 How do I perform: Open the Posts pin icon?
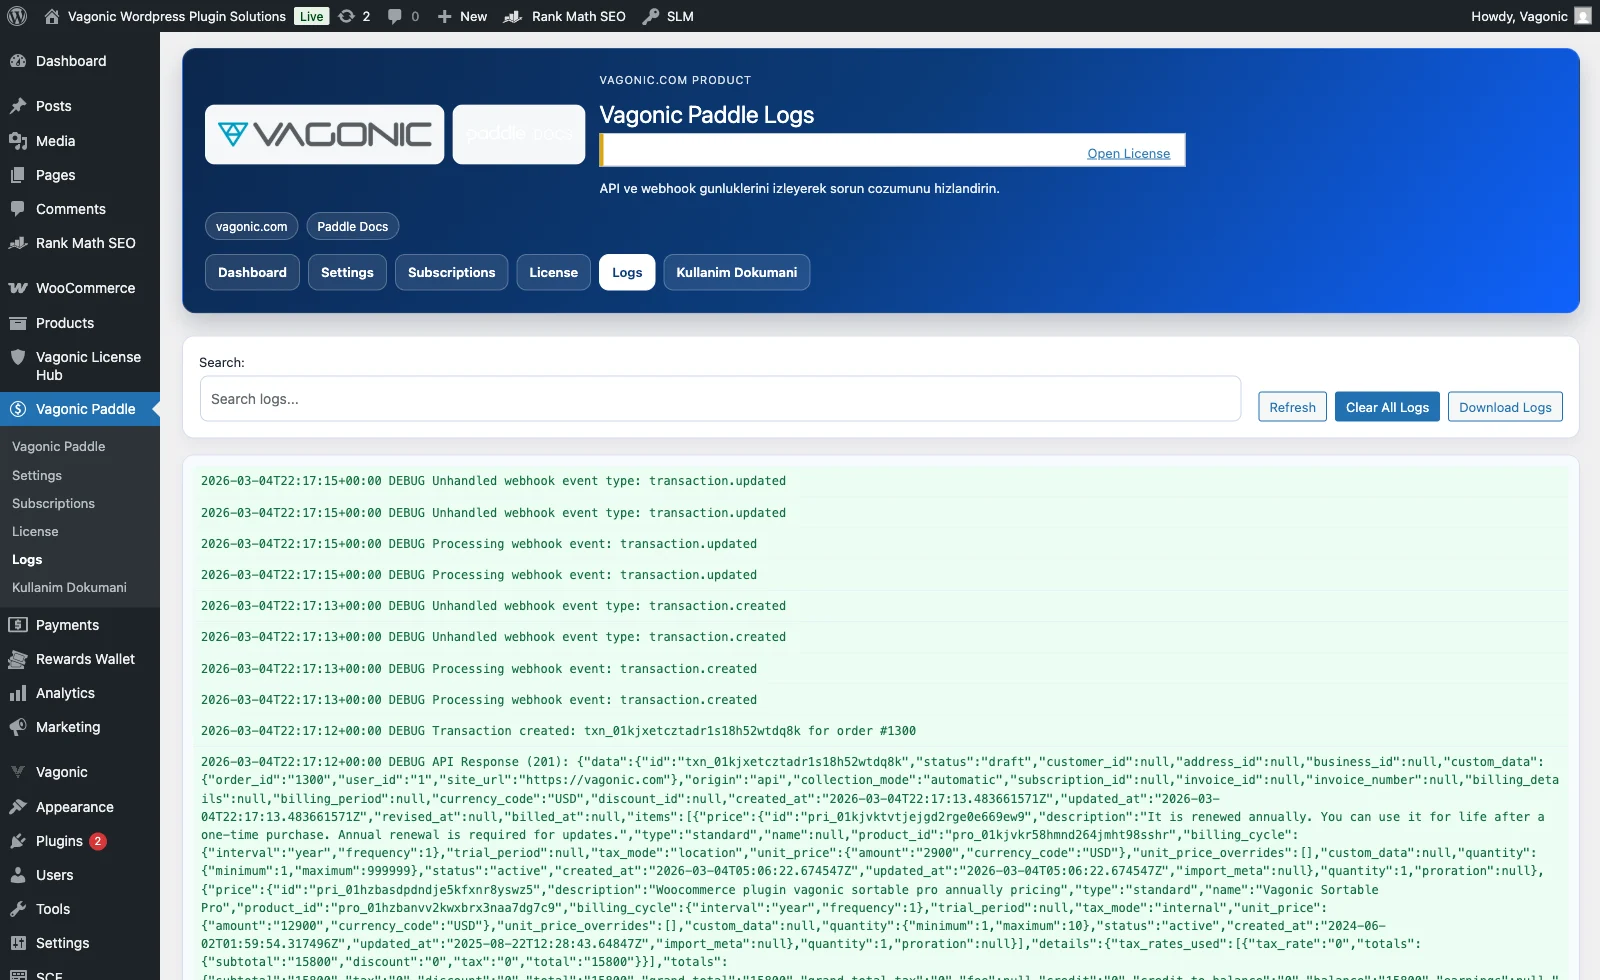click(18, 106)
